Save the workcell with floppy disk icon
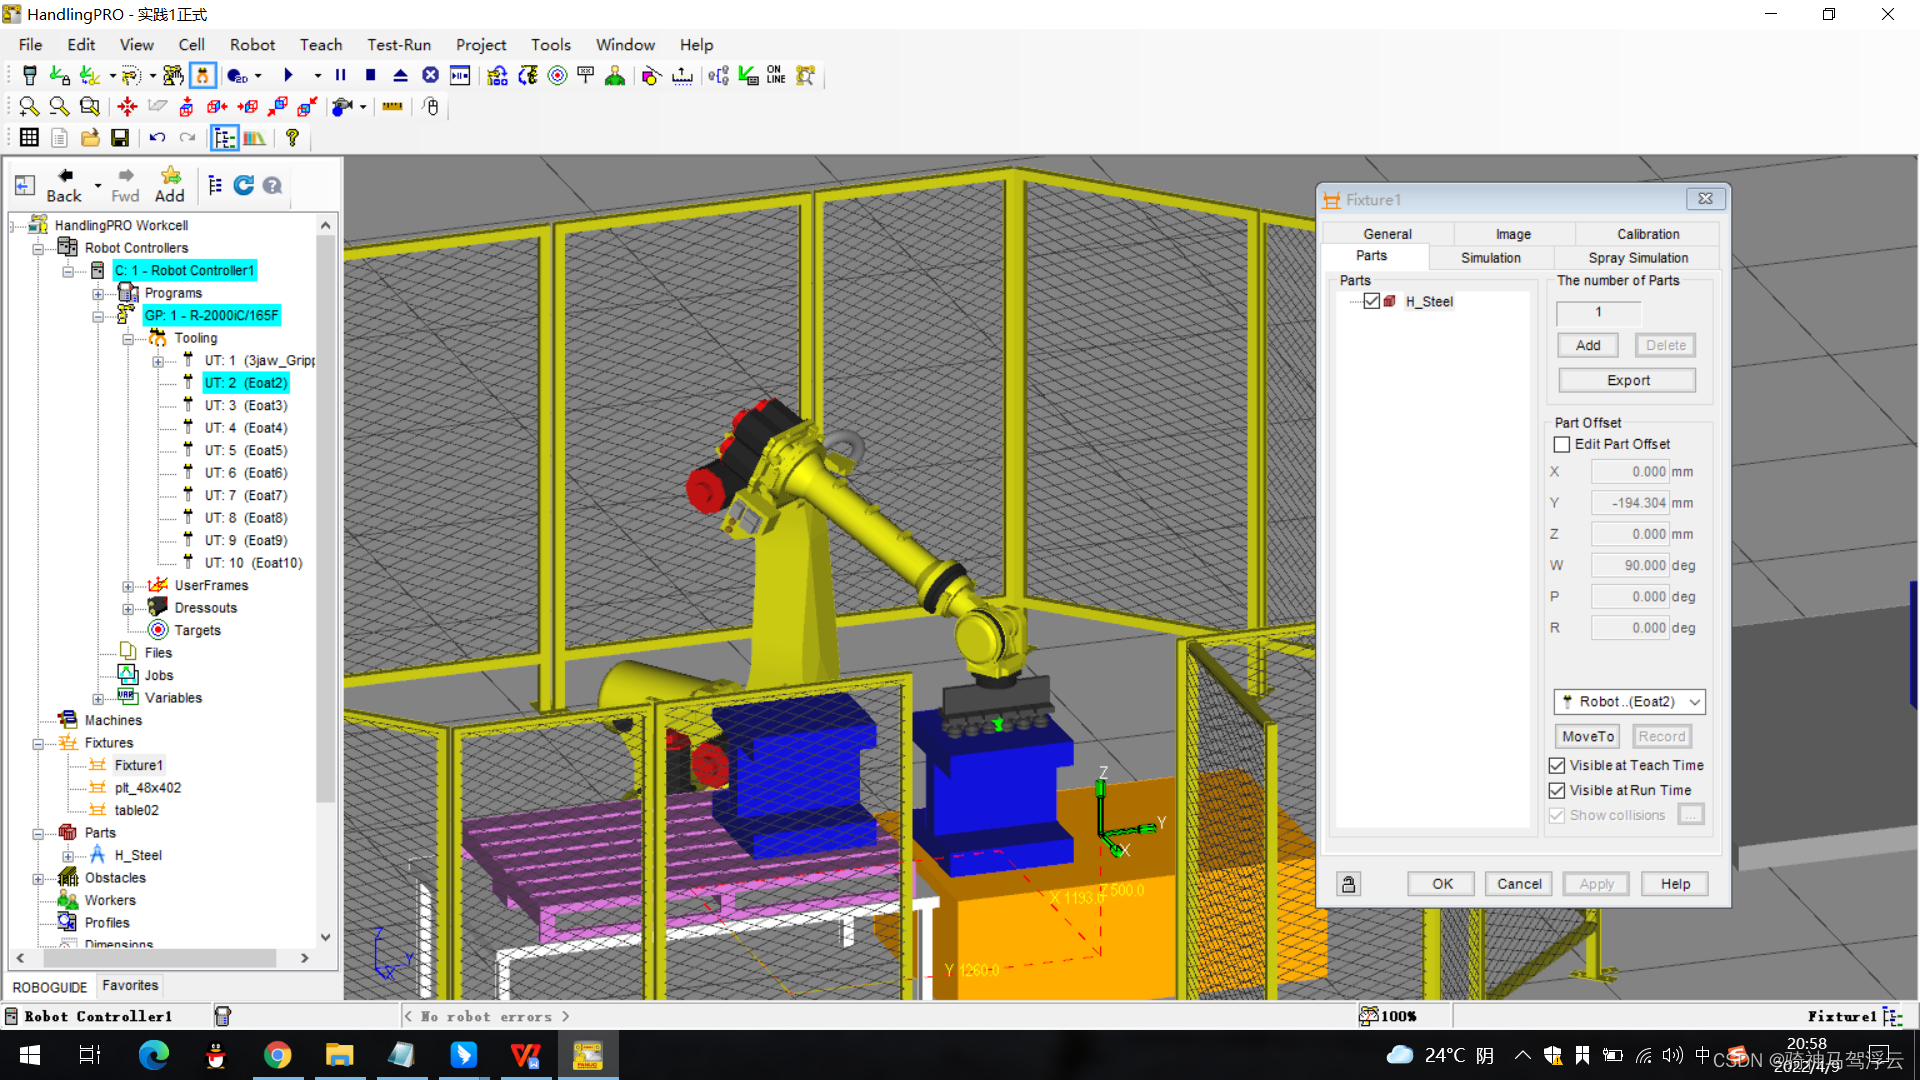Viewport: 1920px width, 1080px height. pos(120,138)
